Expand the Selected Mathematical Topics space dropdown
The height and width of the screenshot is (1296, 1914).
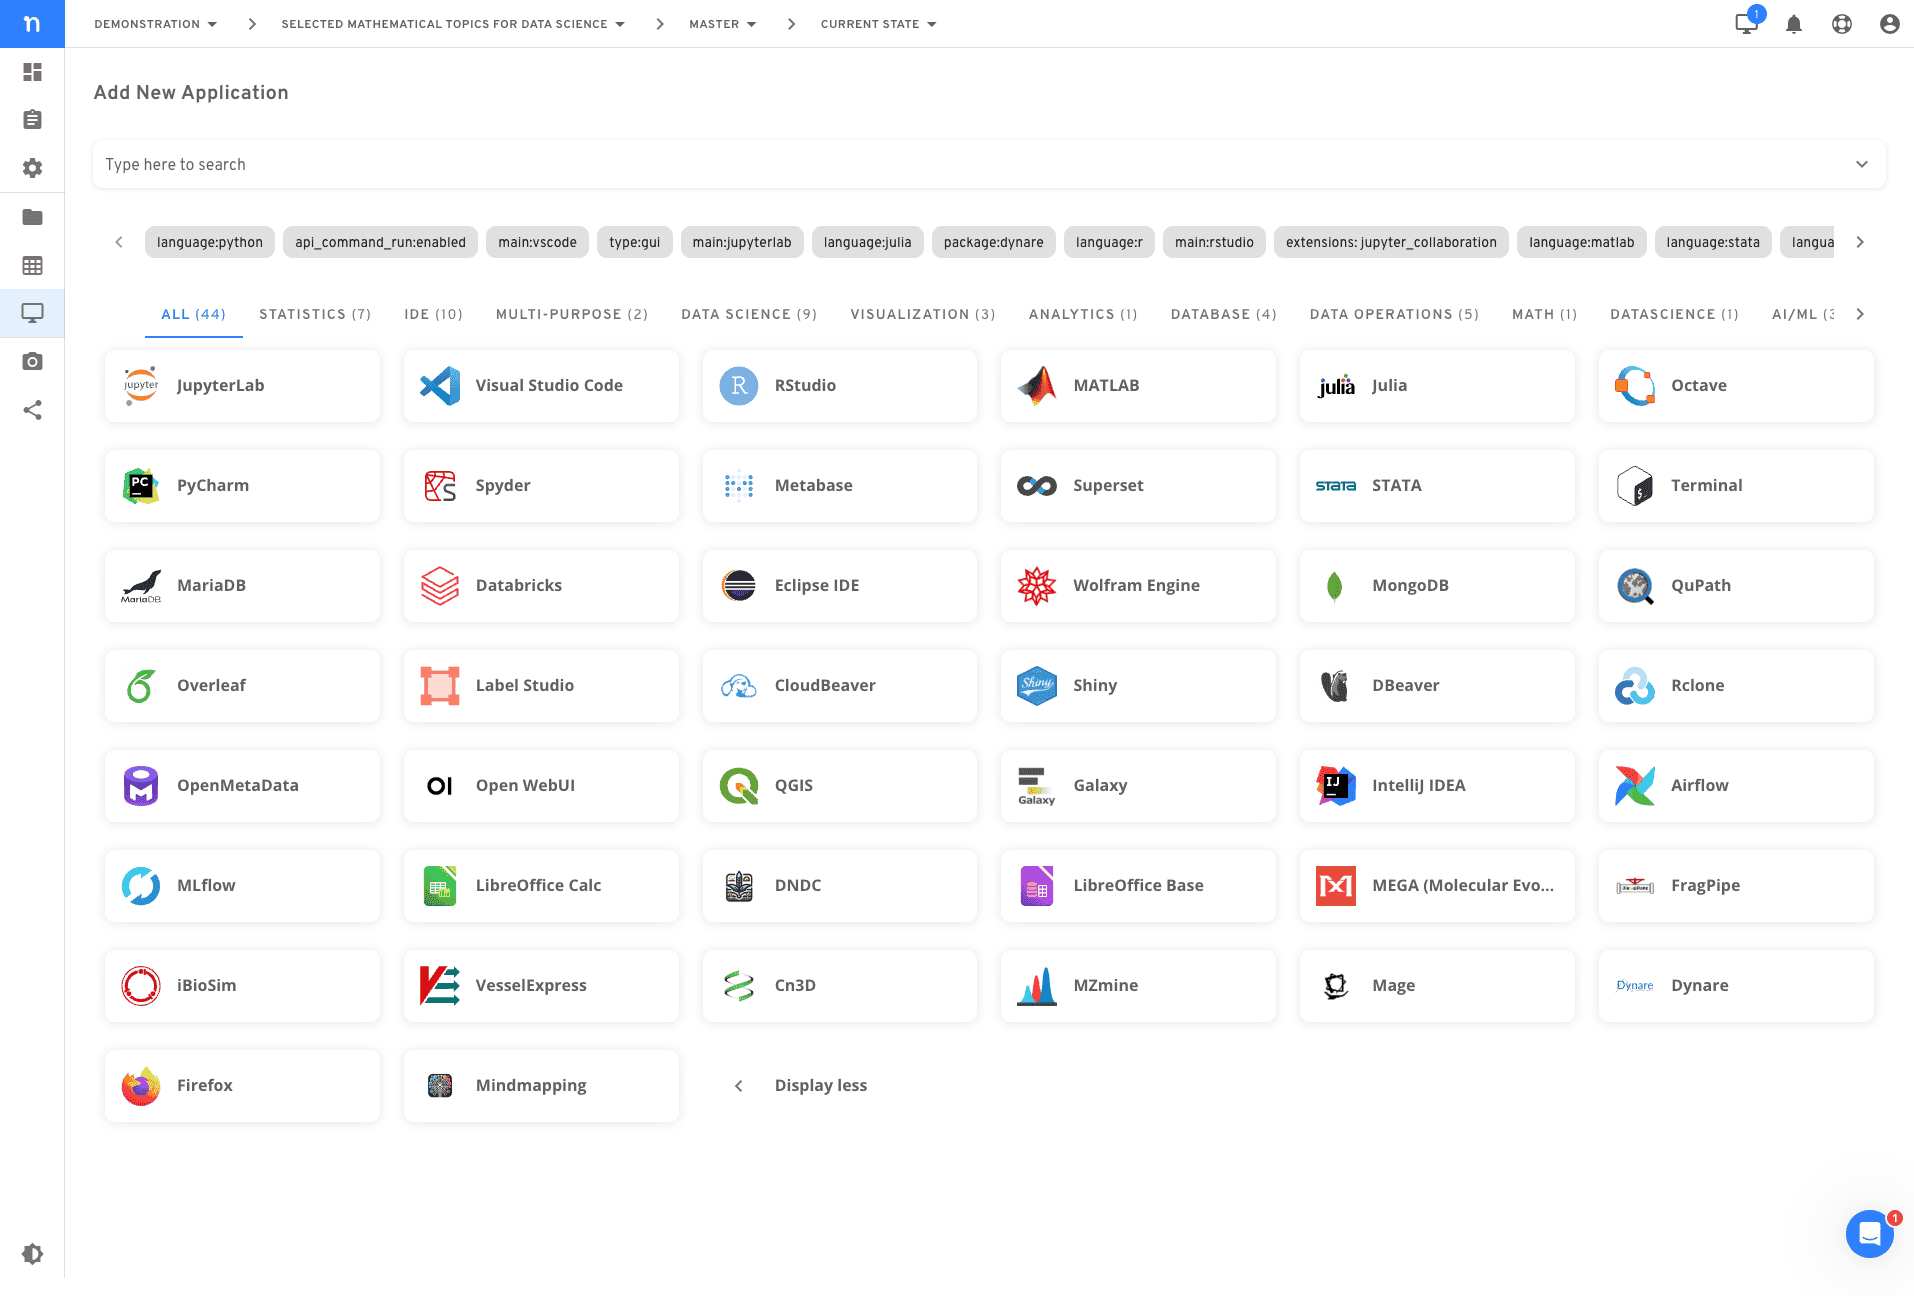[453, 24]
